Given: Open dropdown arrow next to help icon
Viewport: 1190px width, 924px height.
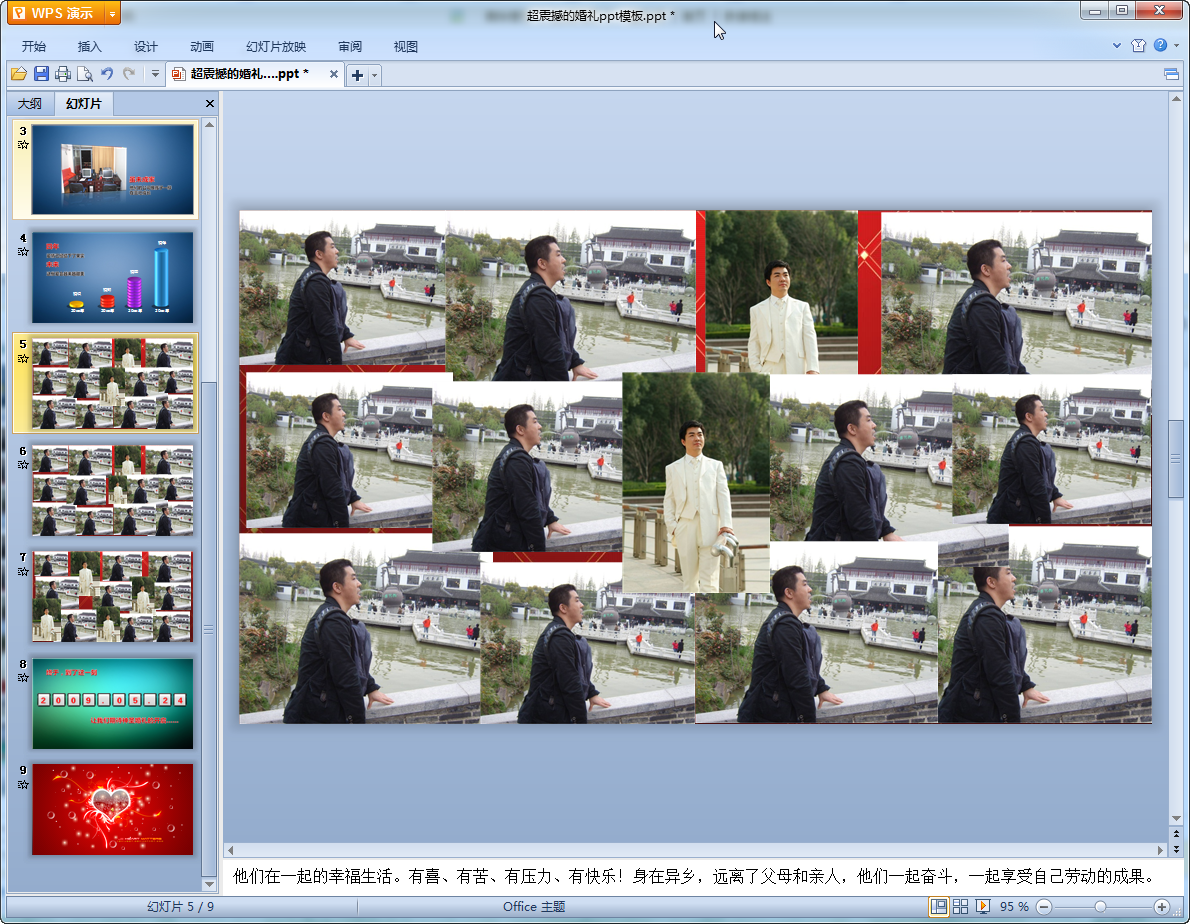Looking at the screenshot, I should [x=1176, y=46].
